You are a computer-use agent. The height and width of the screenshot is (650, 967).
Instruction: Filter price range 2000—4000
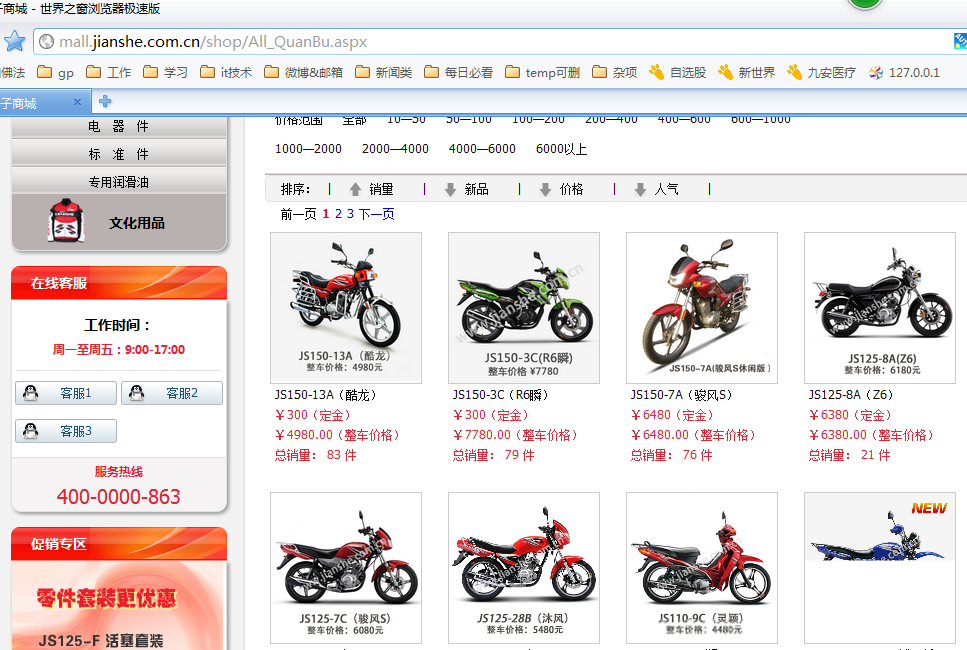(x=395, y=149)
